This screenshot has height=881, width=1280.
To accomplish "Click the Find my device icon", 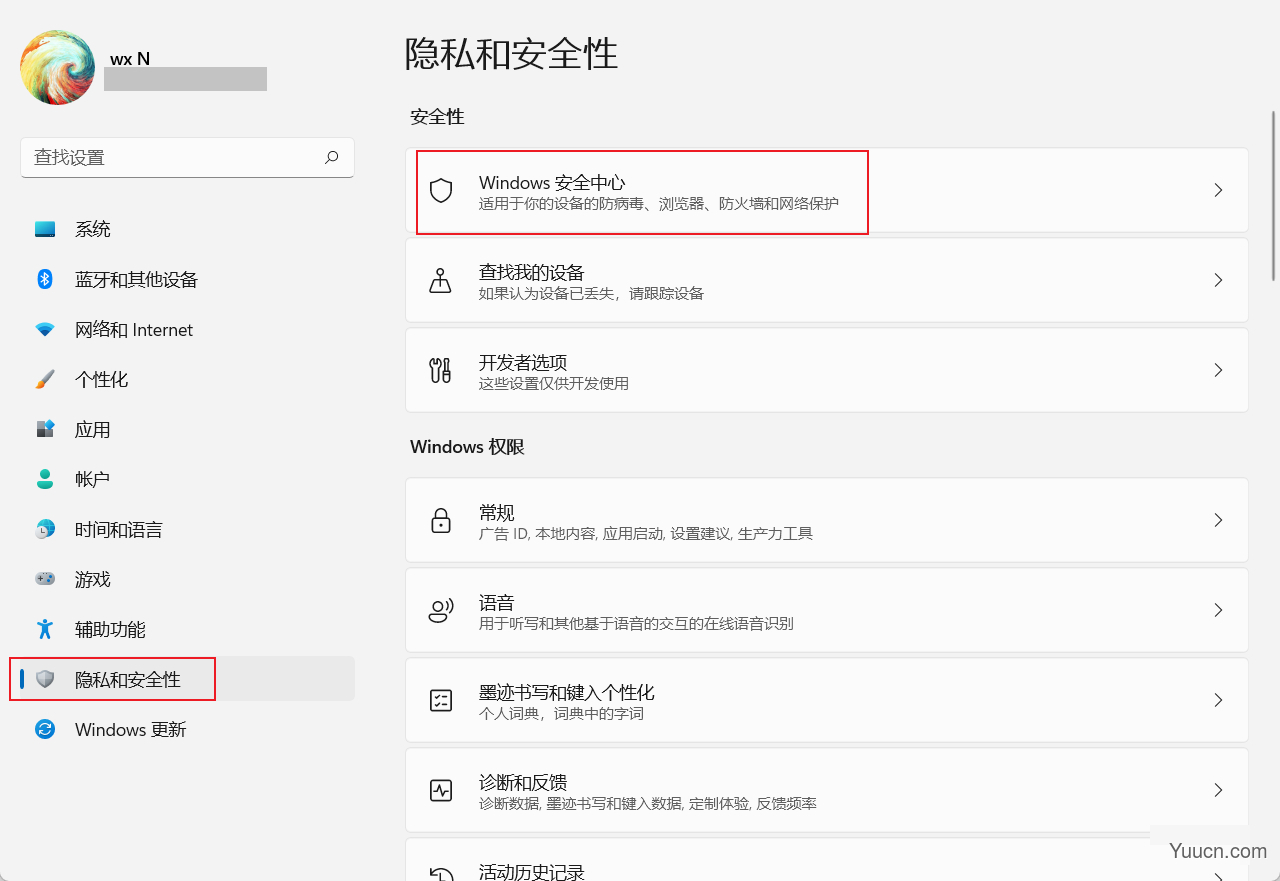I will click(441, 280).
